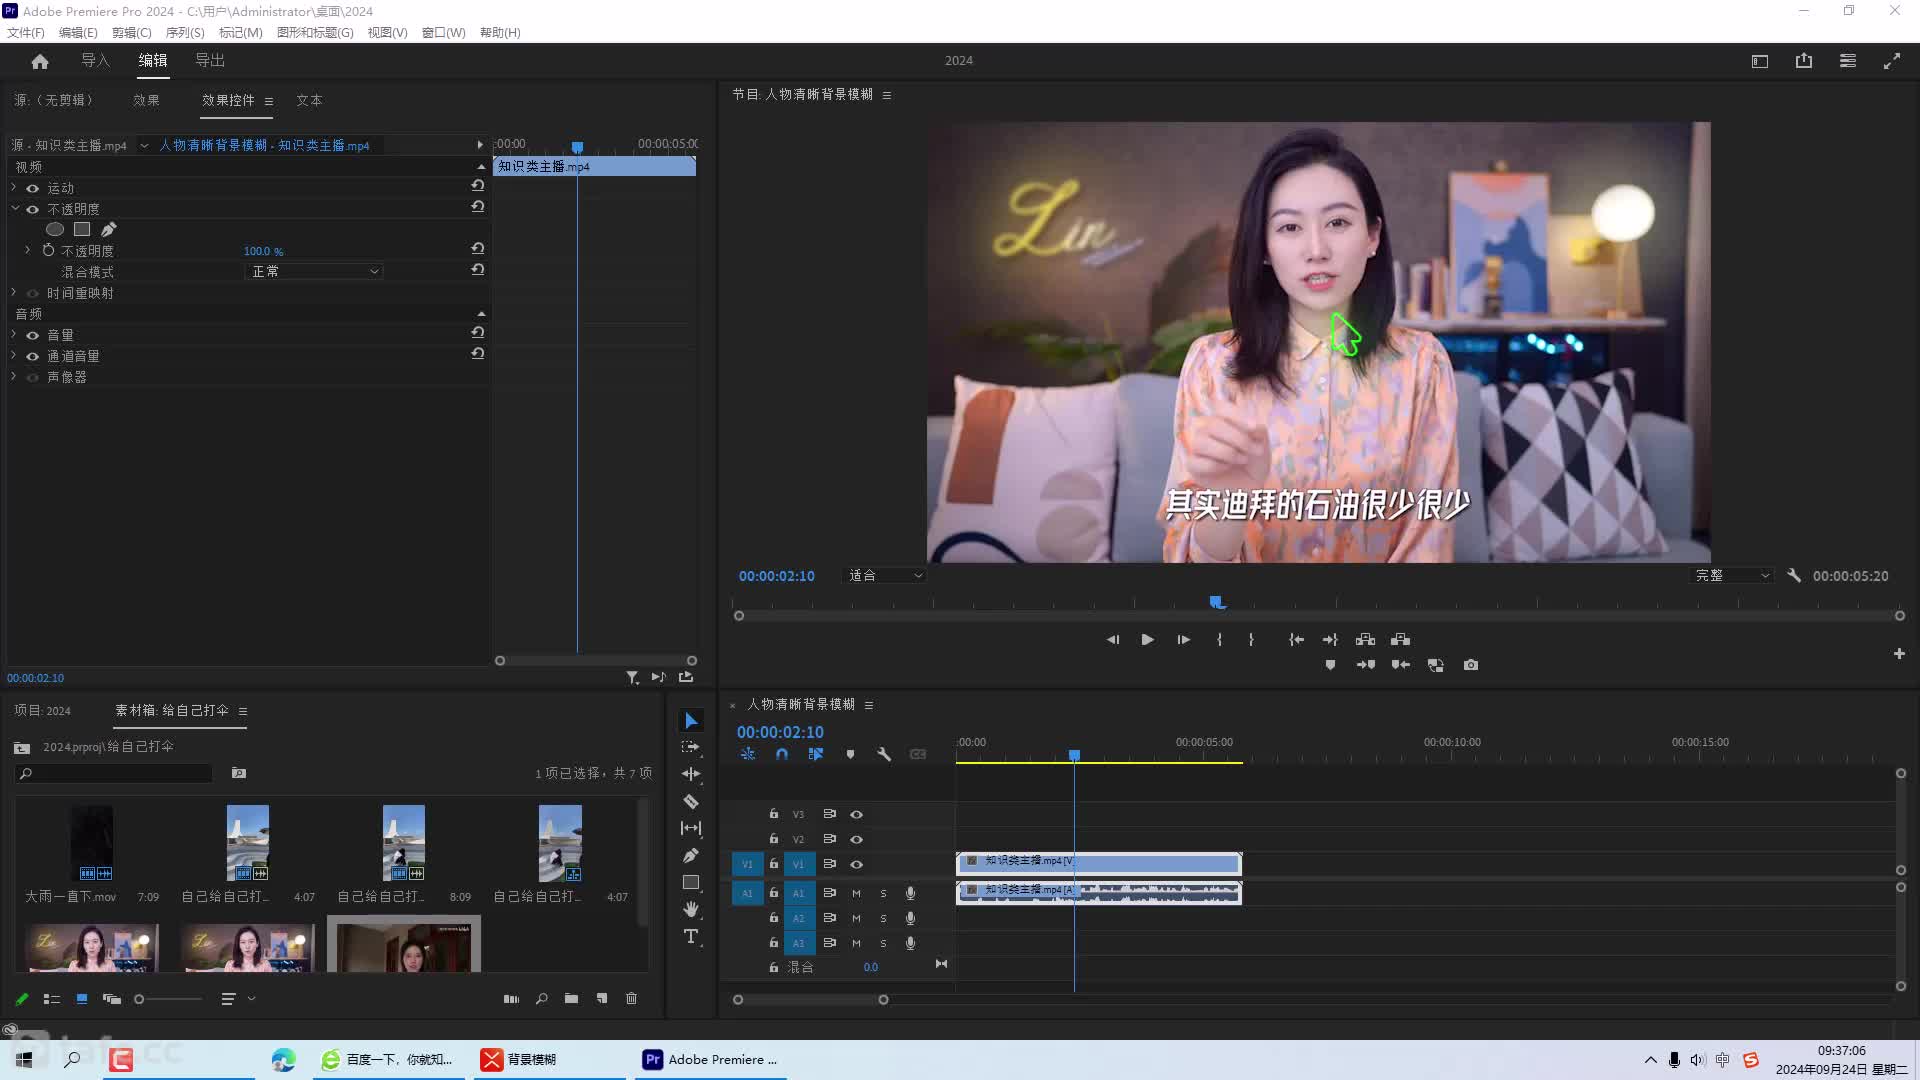The width and height of the screenshot is (1920, 1080).
Task: Mute audio track A1
Action: point(856,893)
